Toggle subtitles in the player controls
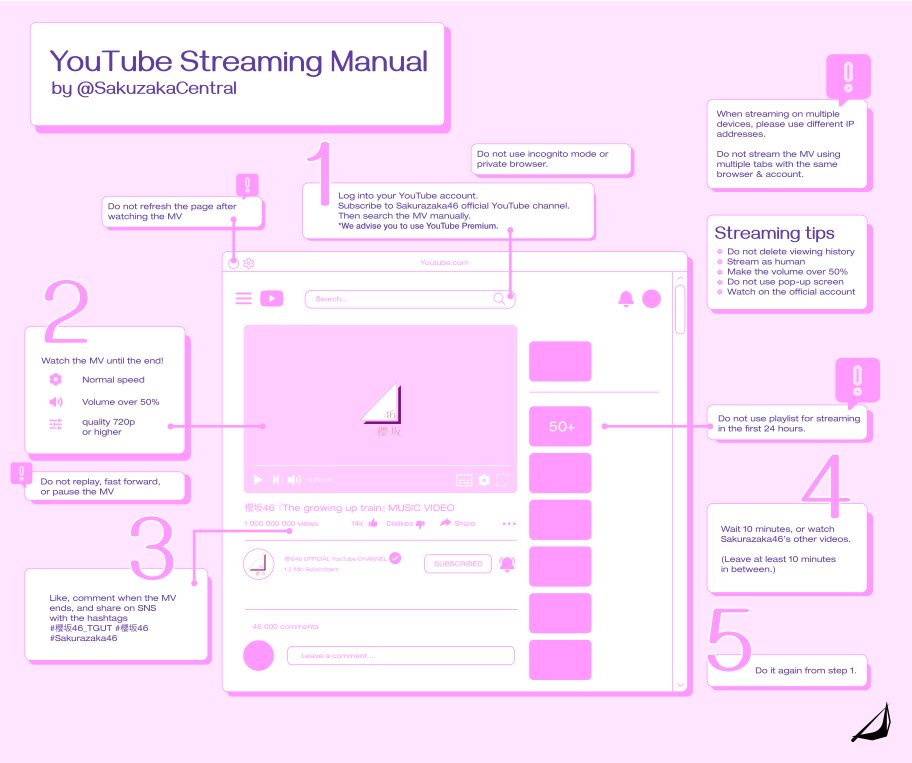The image size is (912, 763). [464, 480]
